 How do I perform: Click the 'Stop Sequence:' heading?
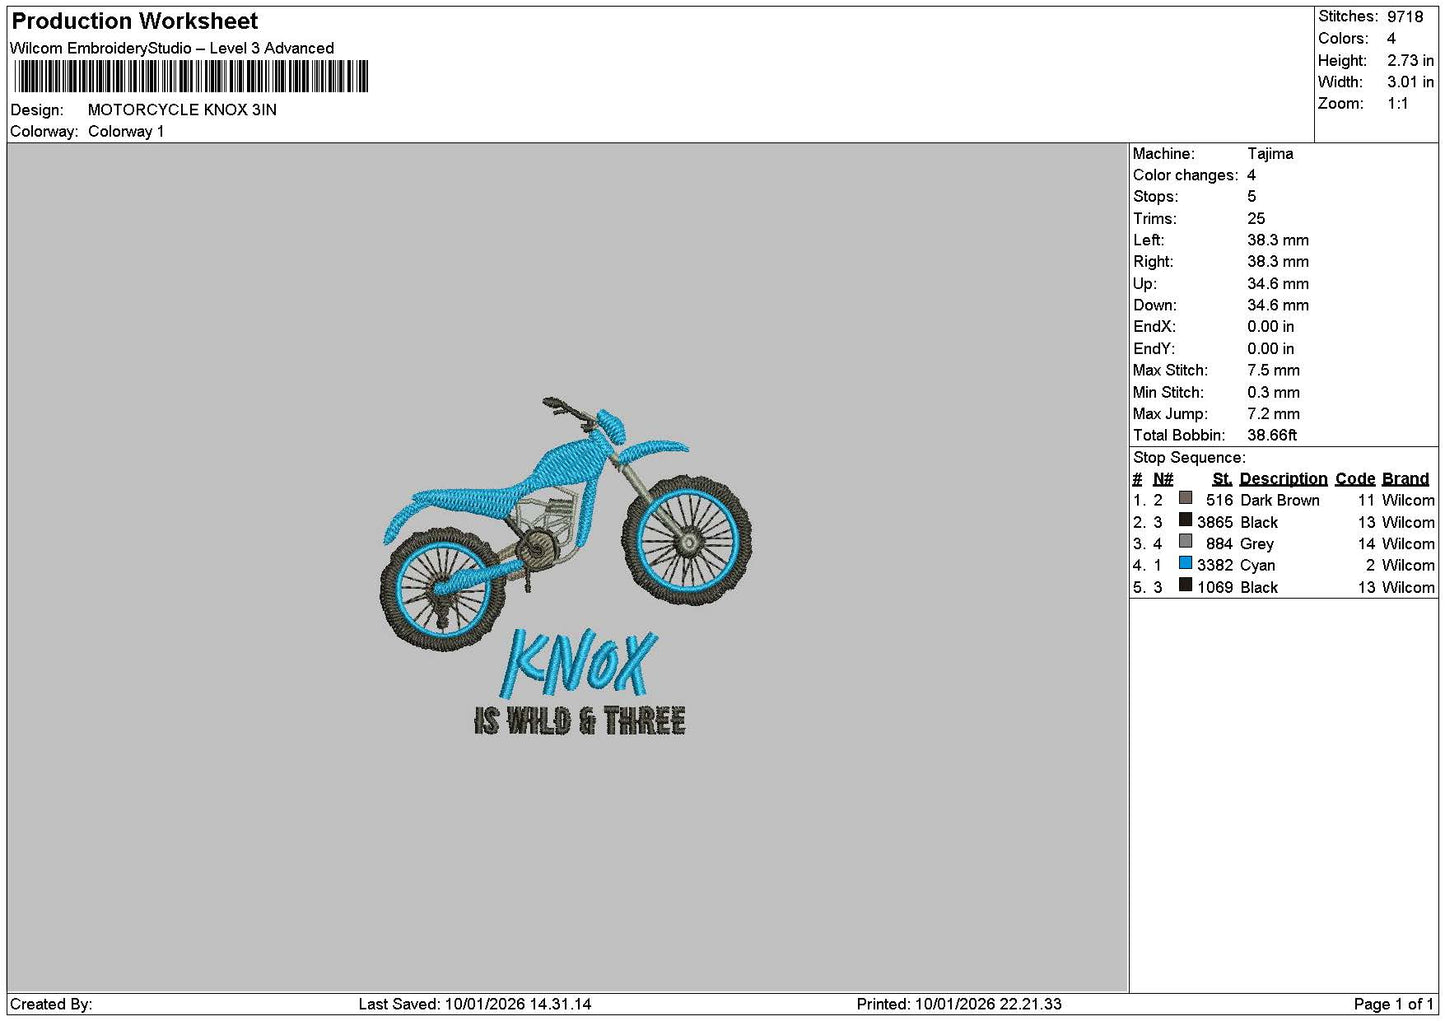click(1189, 458)
